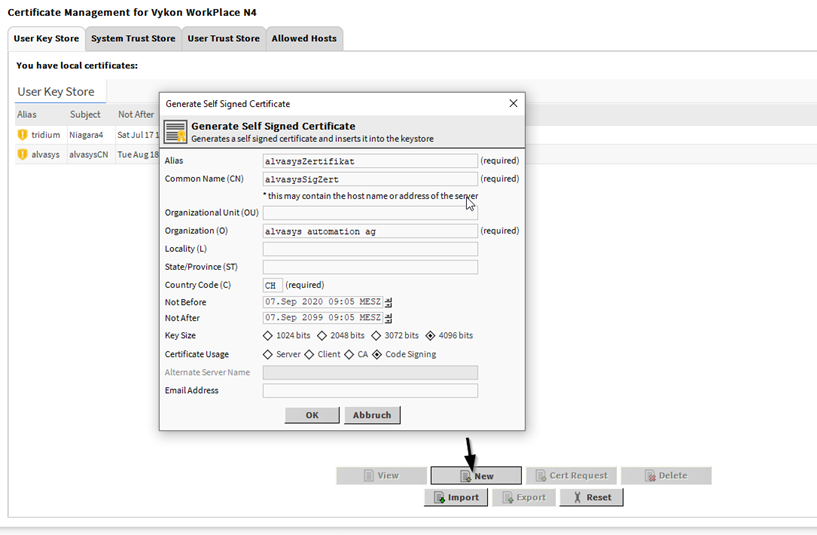Click the Niagara4 subject cell
The image size is (817, 535).
point(86,135)
